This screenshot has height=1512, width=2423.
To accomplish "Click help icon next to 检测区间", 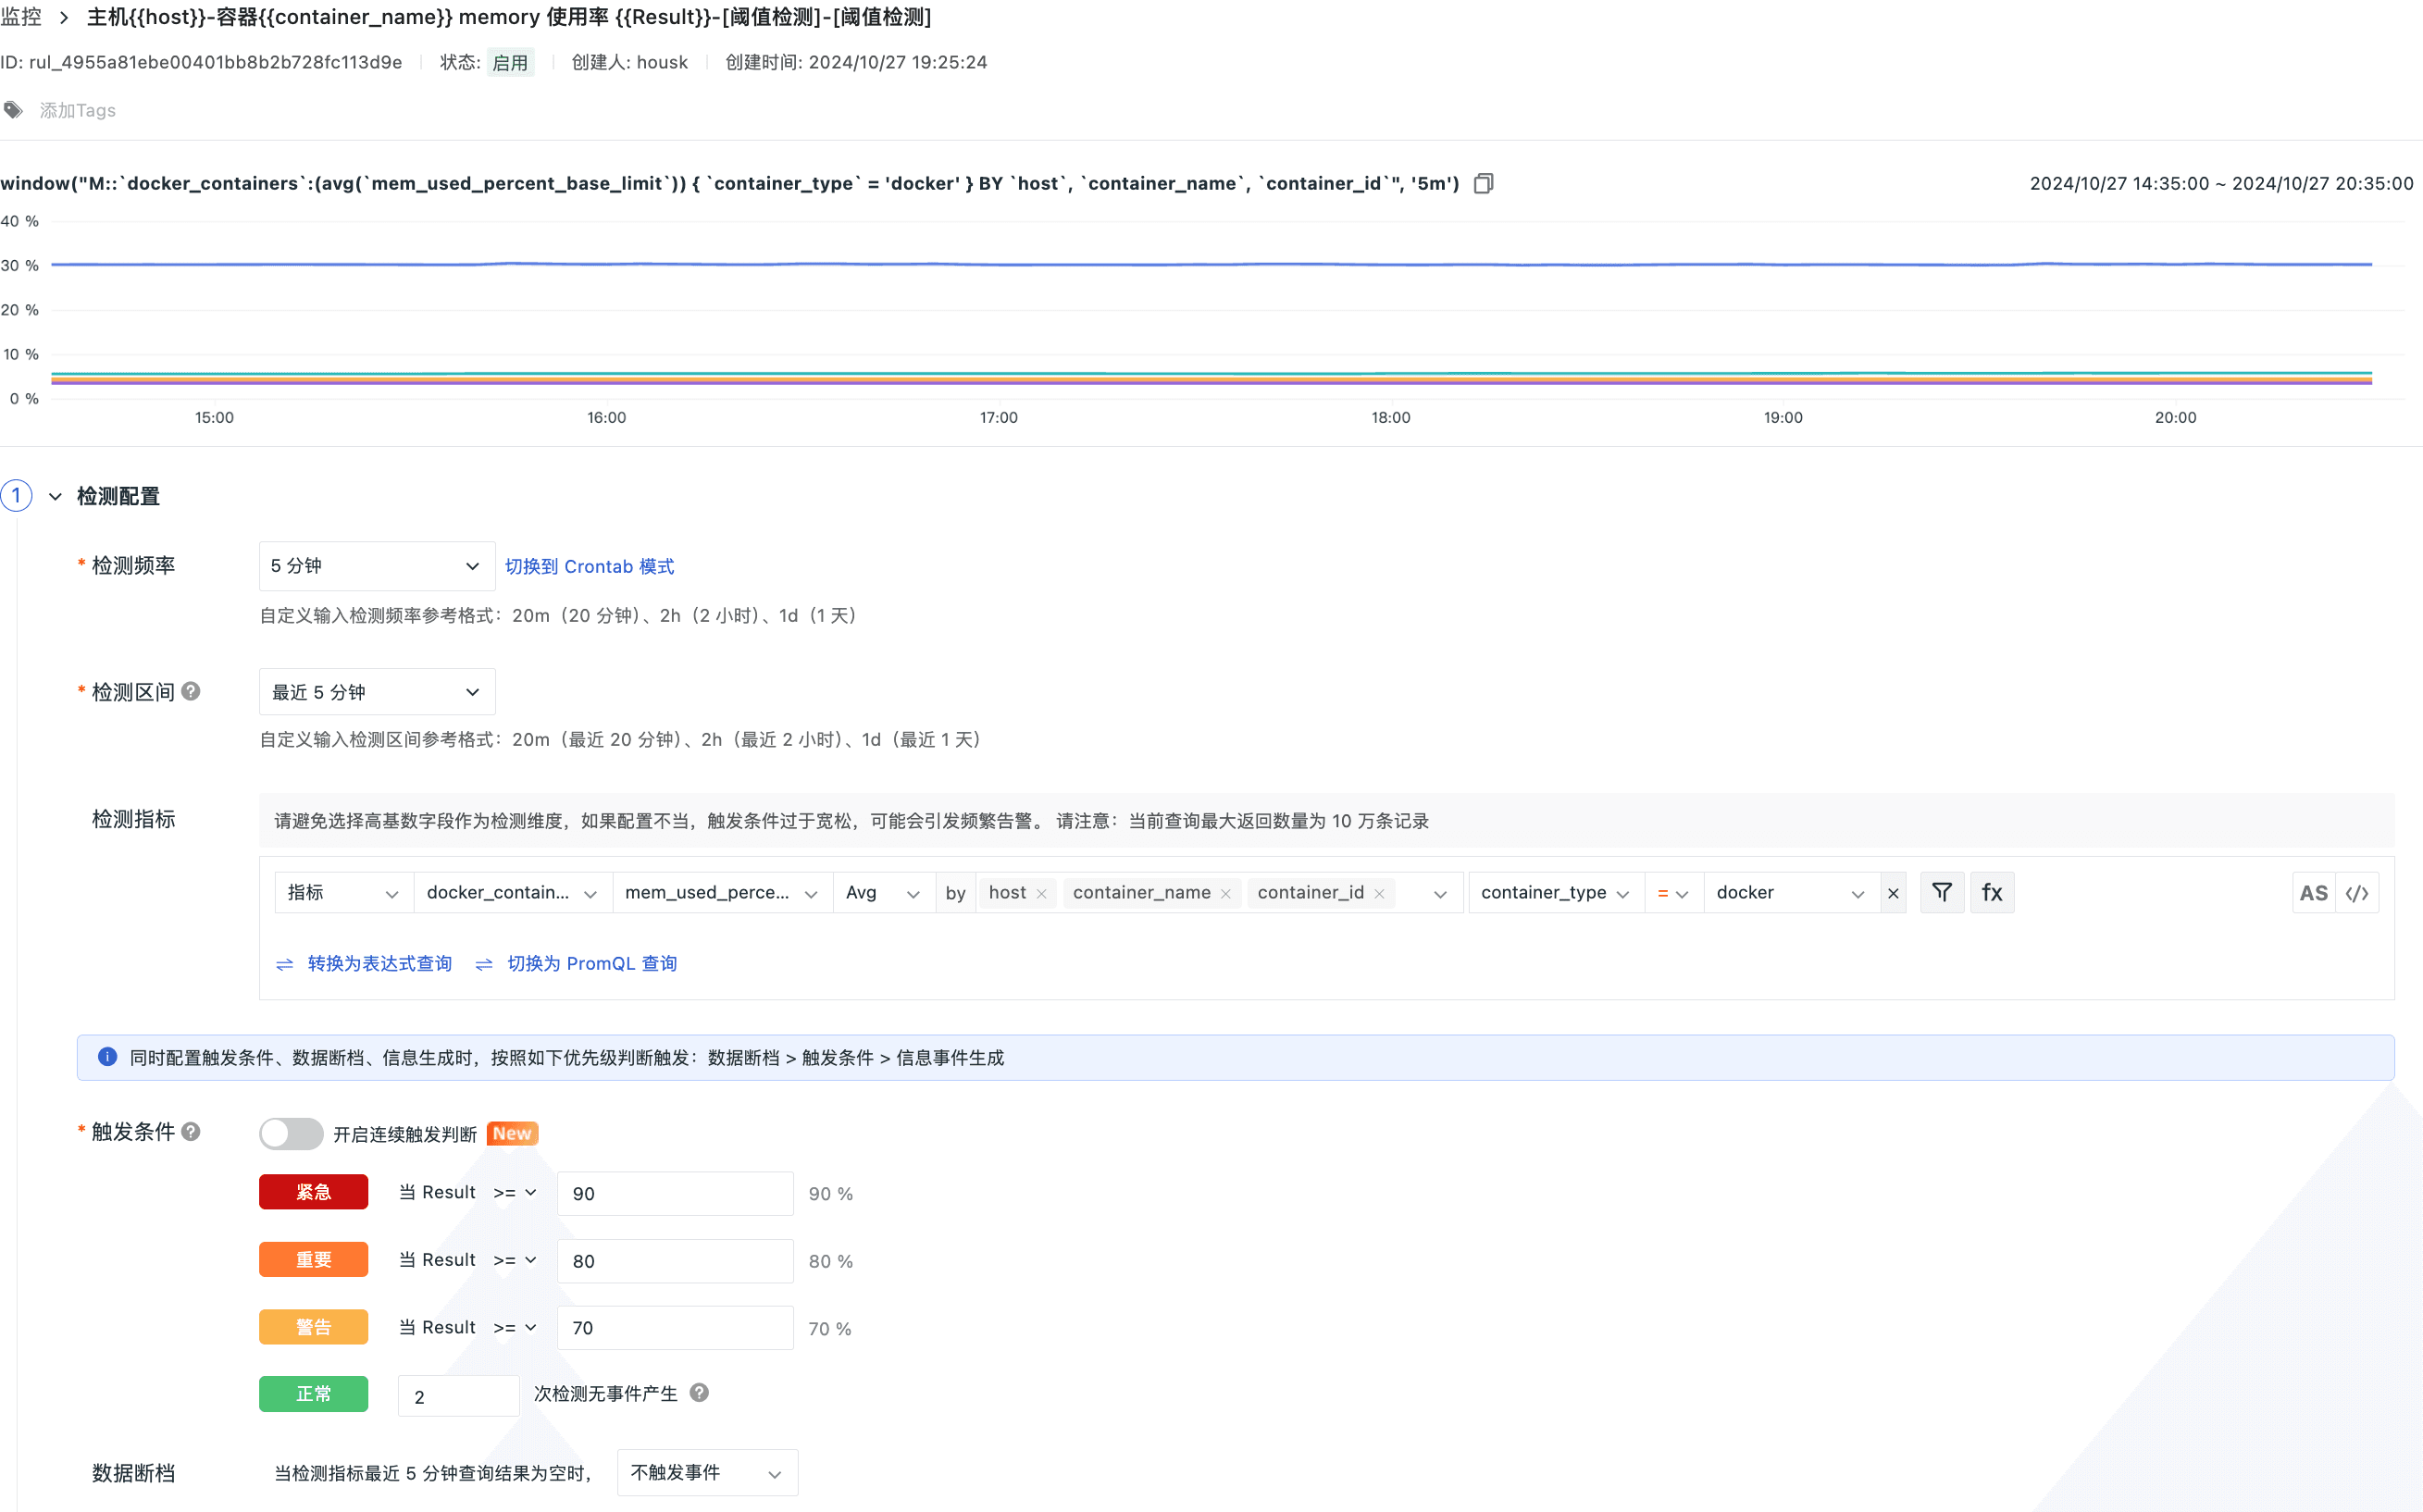I will tap(191, 691).
